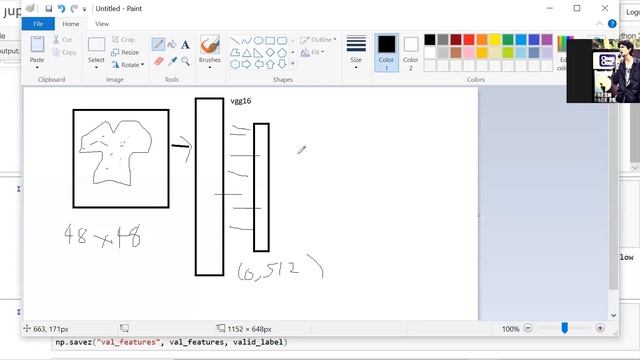
Task: Choose the Right arrow shape
Action: click(x=247, y=64)
